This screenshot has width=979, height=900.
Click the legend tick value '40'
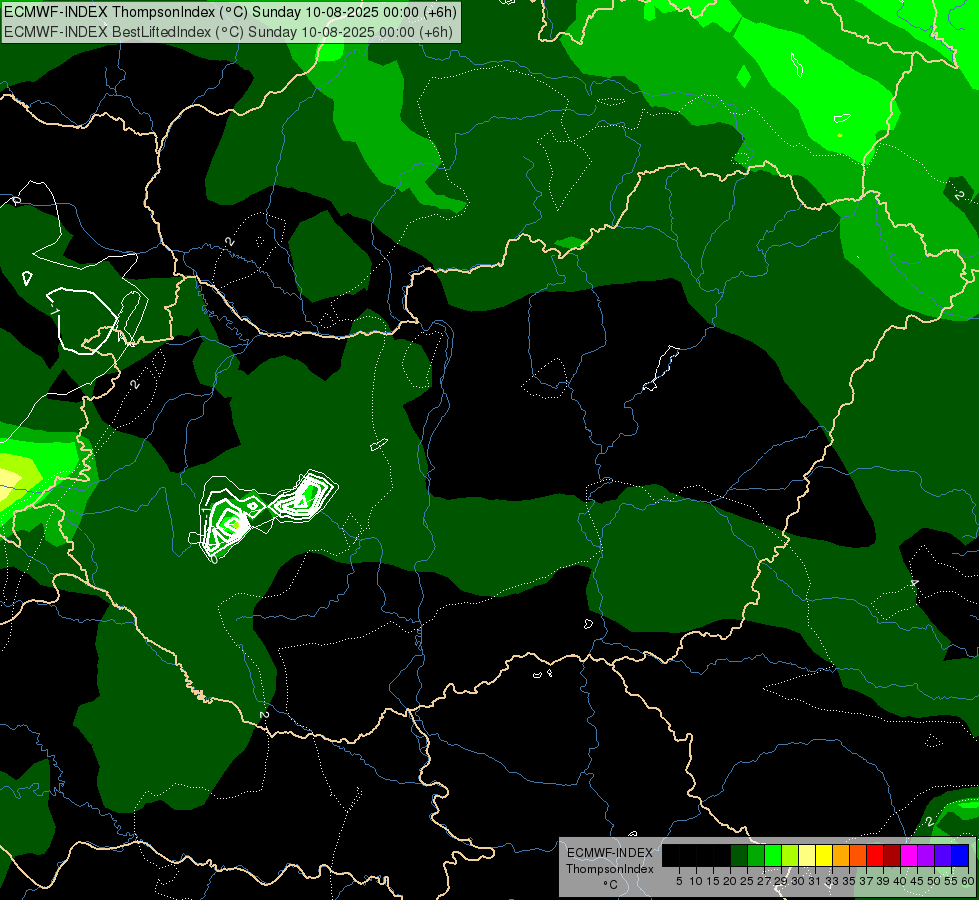901,881
